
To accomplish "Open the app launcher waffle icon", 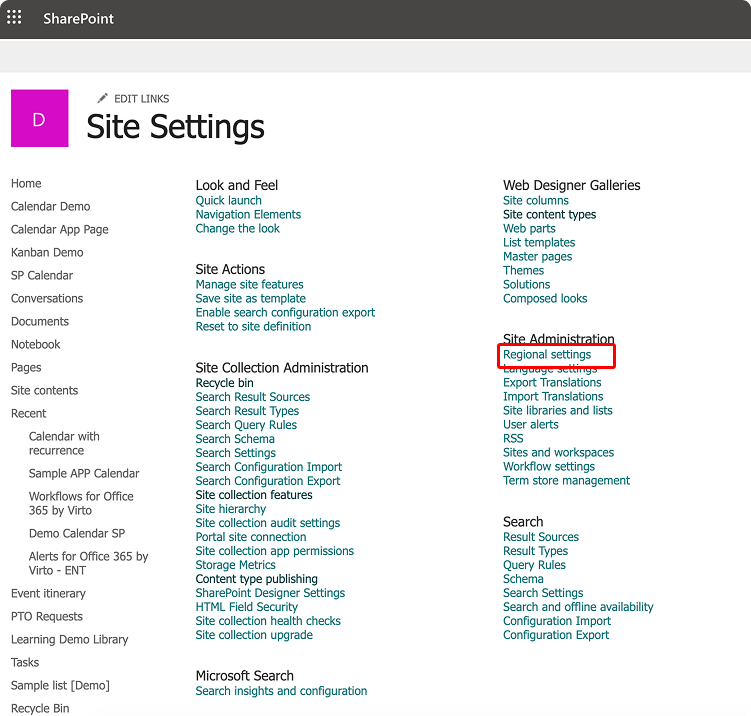I will [x=14, y=18].
